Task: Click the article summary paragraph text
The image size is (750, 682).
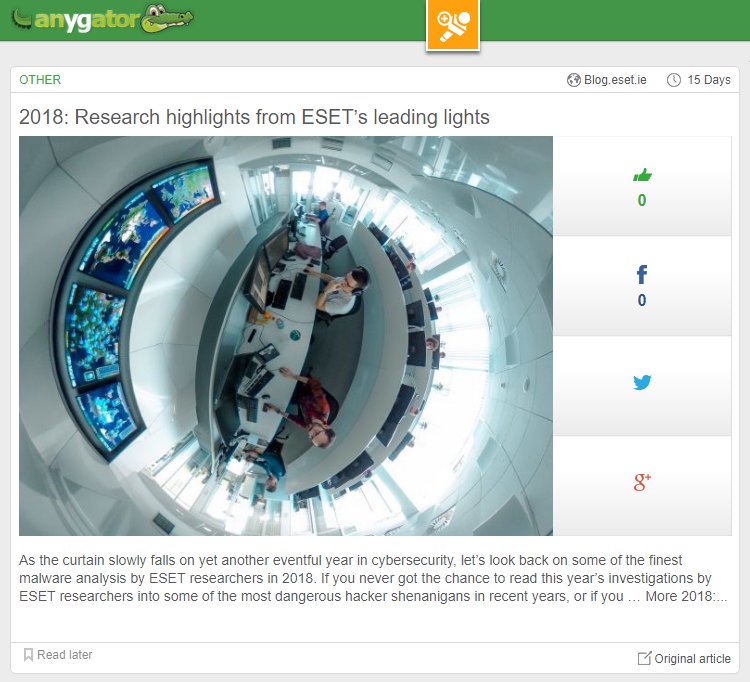Action: pos(373,578)
